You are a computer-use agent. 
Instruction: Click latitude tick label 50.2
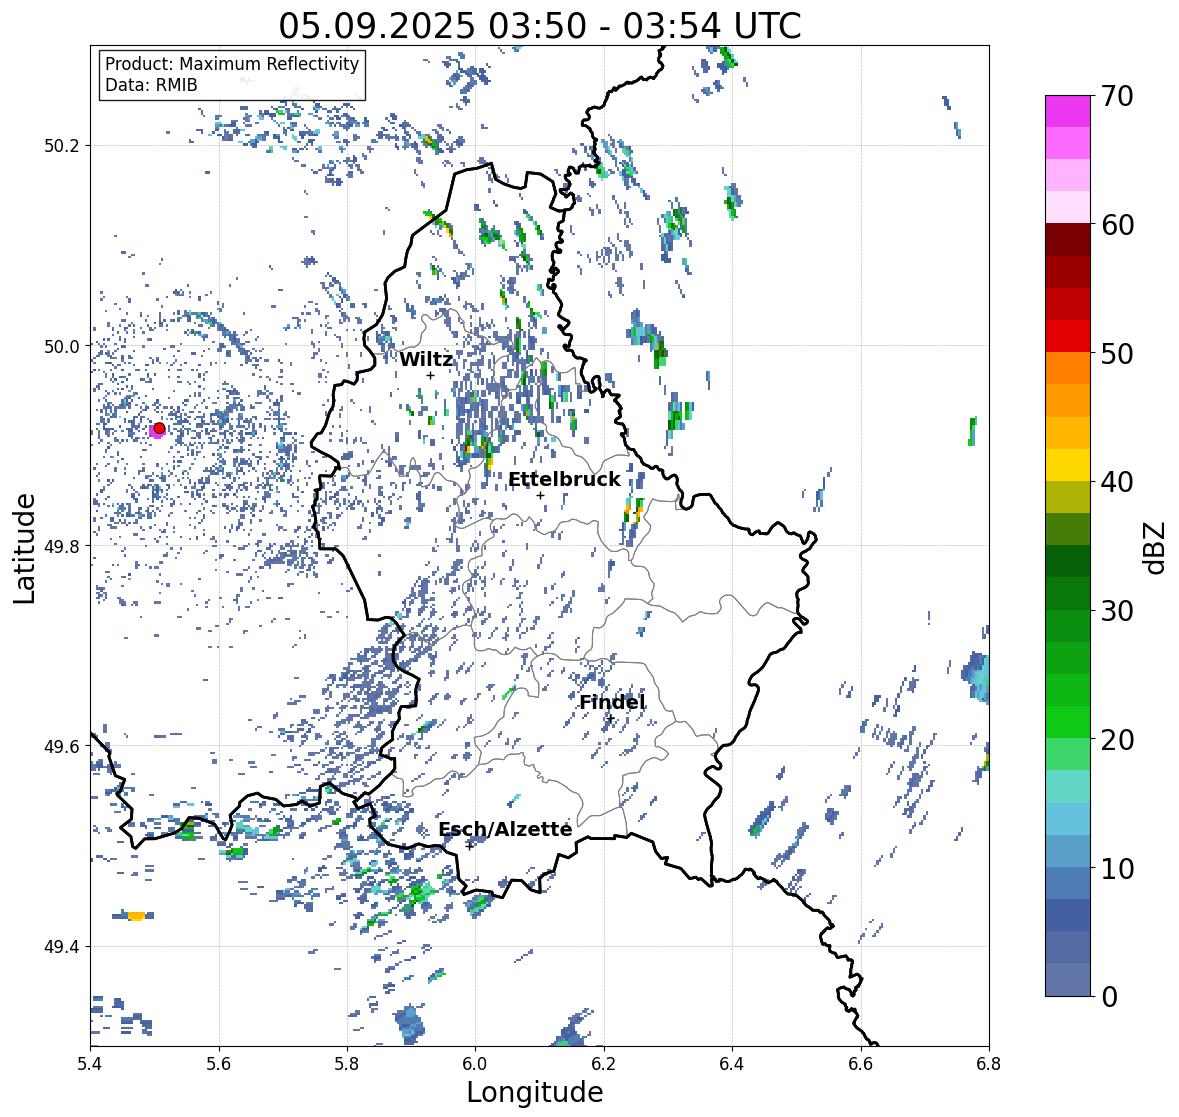click(x=62, y=146)
